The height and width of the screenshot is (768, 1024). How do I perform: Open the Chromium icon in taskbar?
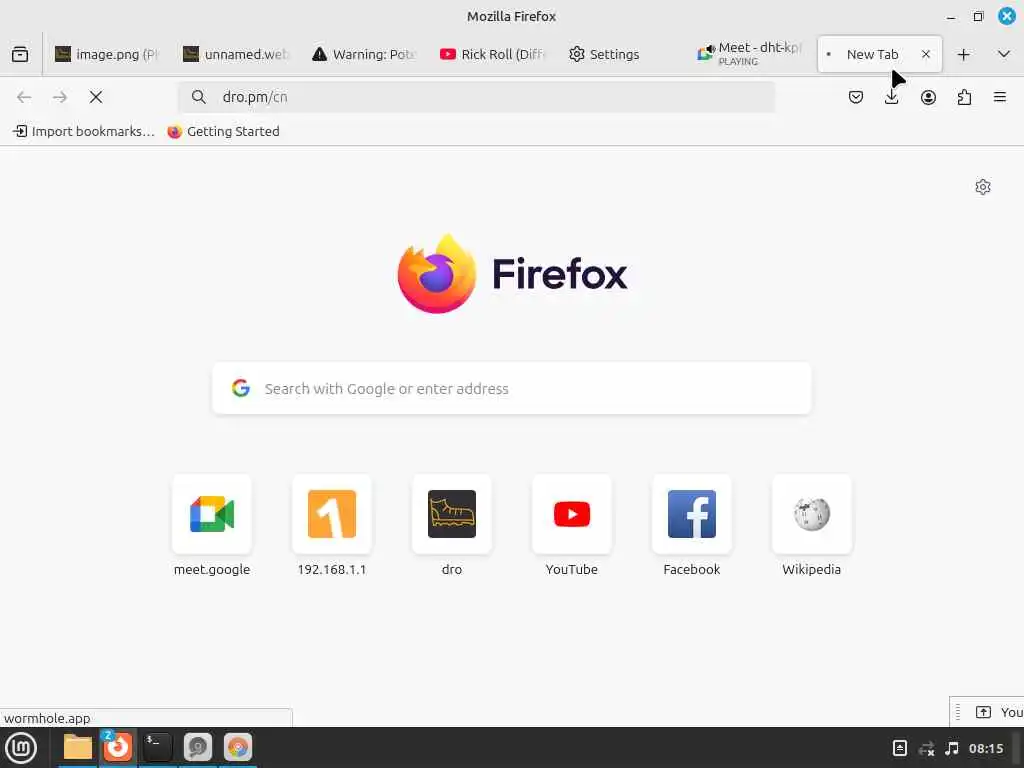click(238, 747)
